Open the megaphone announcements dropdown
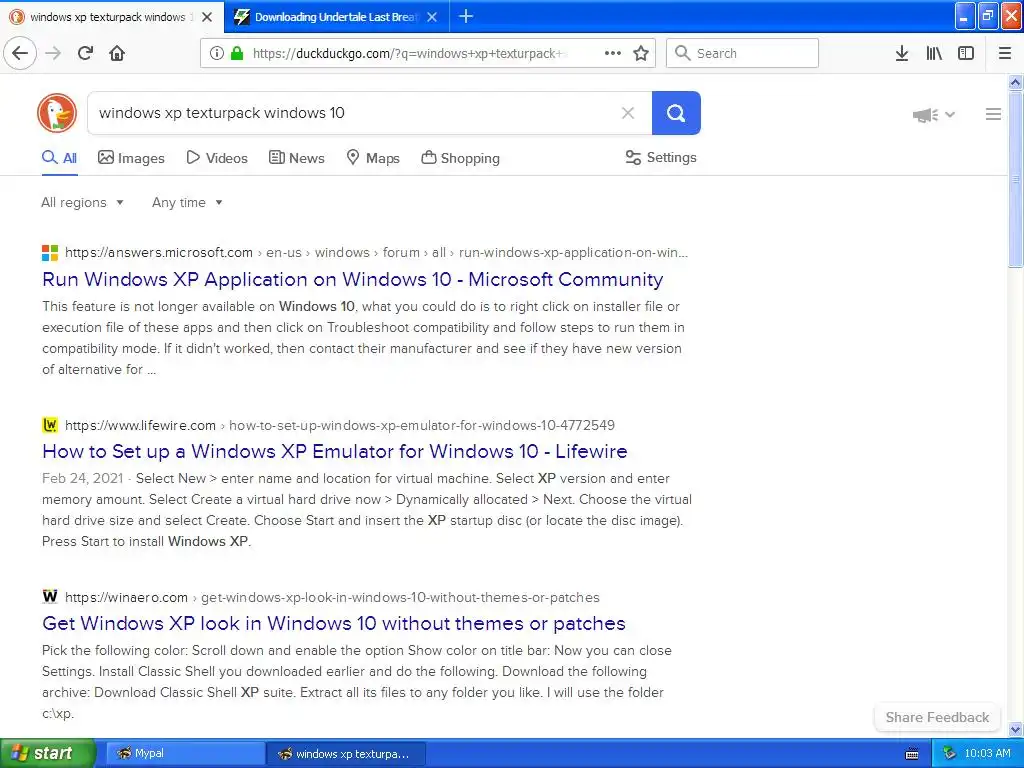Image resolution: width=1024 pixels, height=768 pixels. coord(933,115)
